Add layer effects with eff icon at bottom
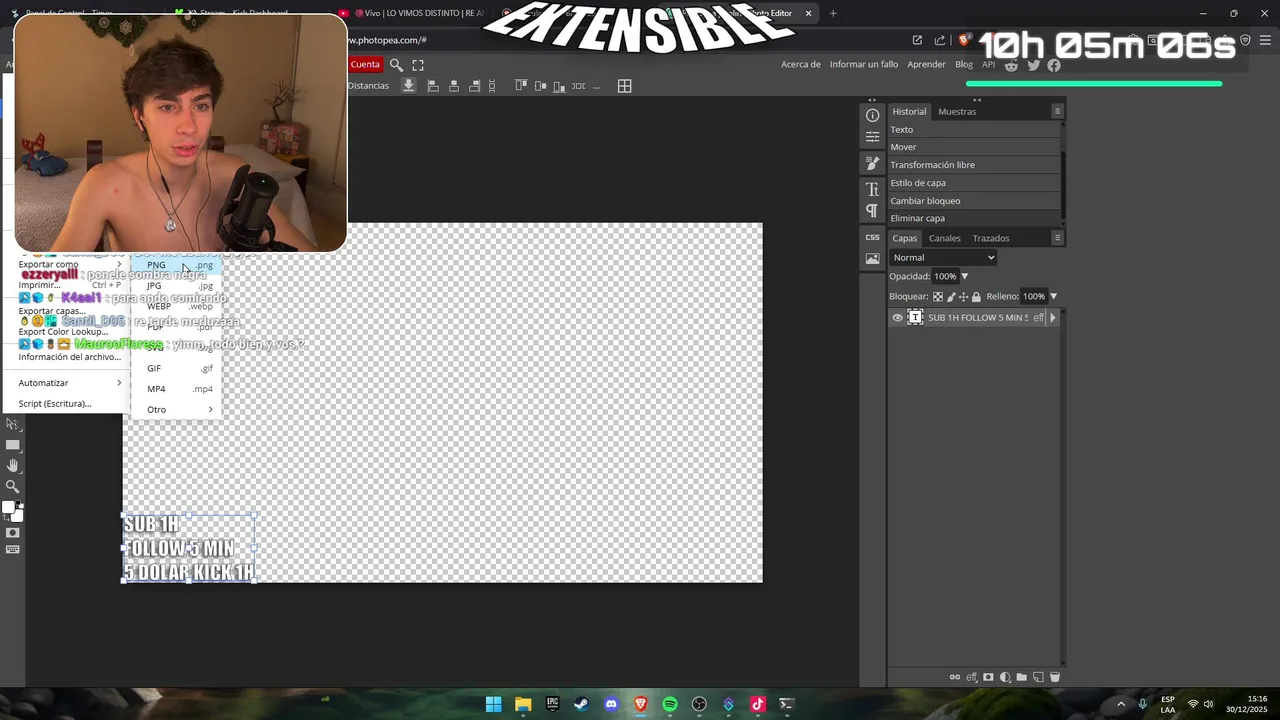Viewport: 1280px width, 720px height. (971, 677)
